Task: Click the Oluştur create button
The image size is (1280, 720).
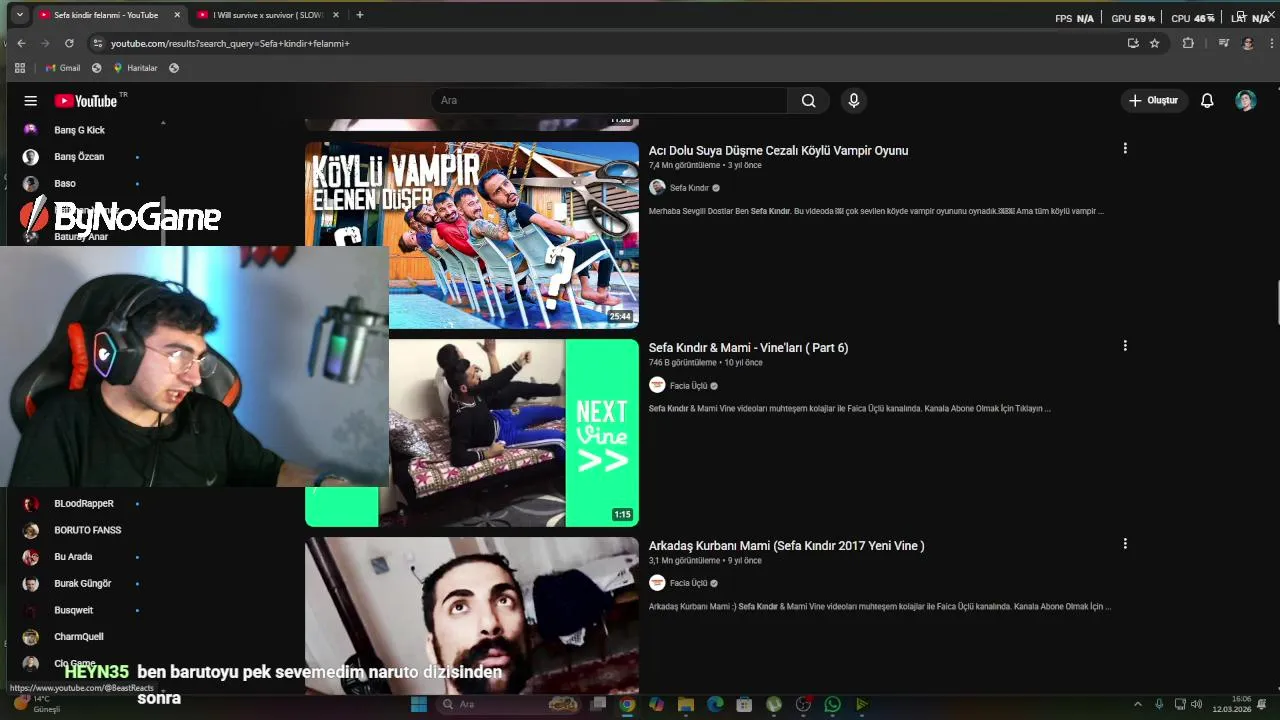Action: coord(1153,100)
